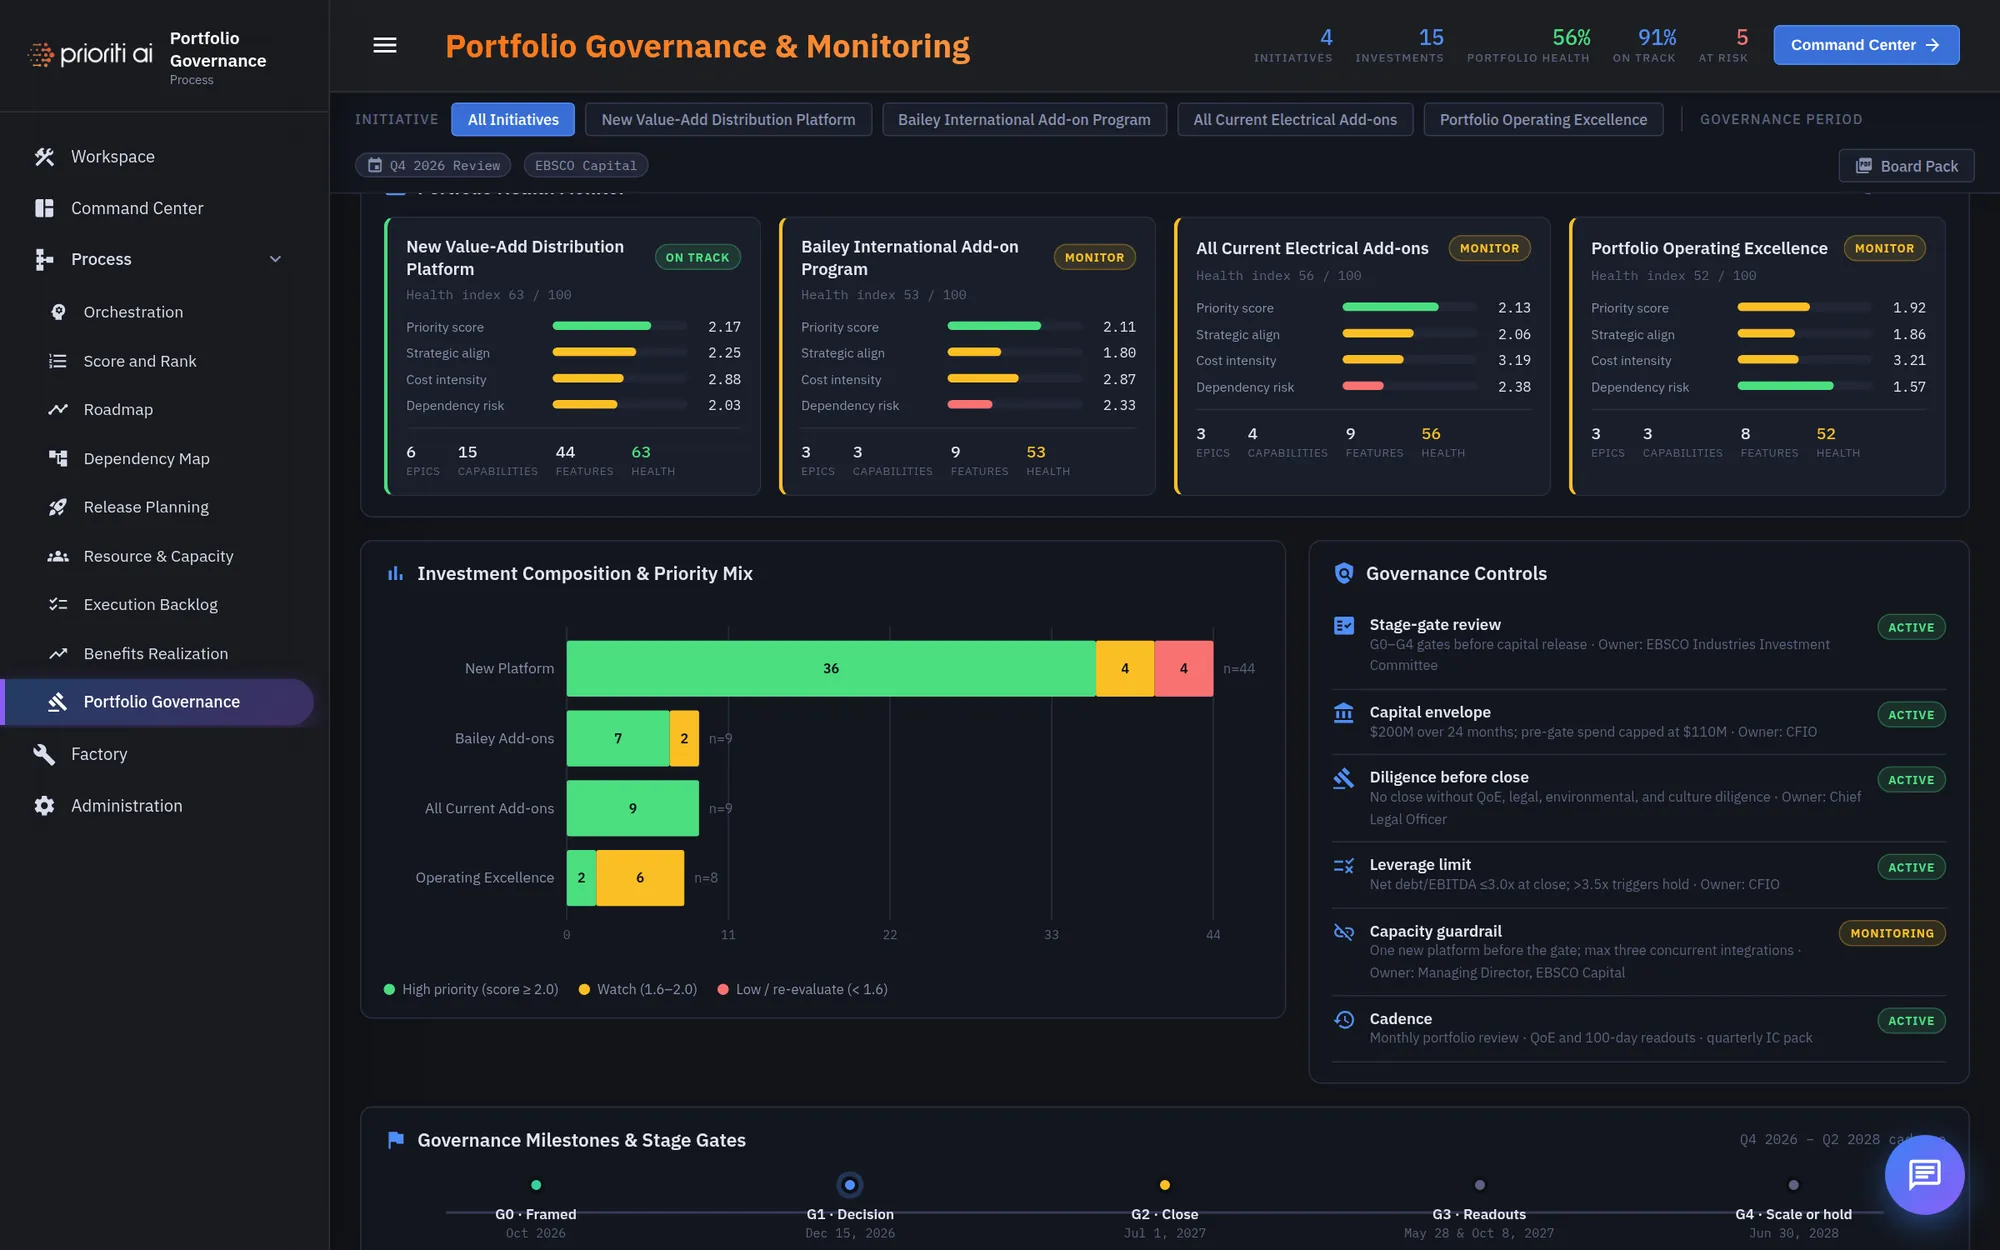
Task: Click the 56% PORTFOLIO HEALTH stat
Action: [x=1528, y=45]
